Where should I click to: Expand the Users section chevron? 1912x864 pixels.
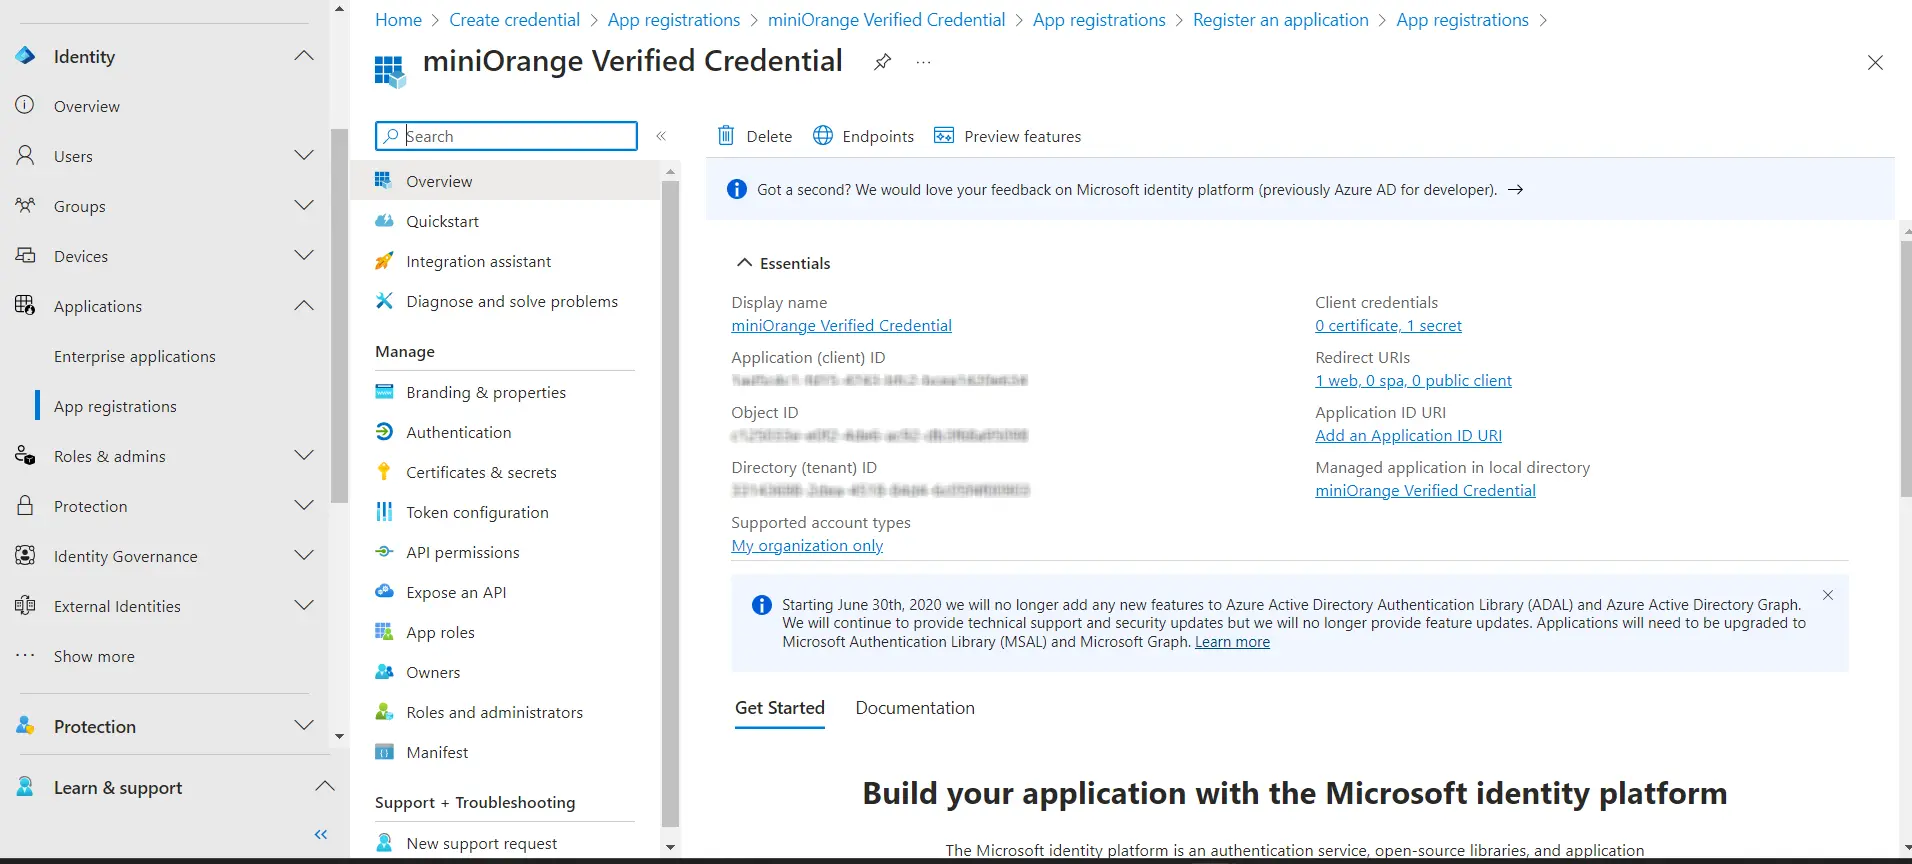[x=304, y=155]
